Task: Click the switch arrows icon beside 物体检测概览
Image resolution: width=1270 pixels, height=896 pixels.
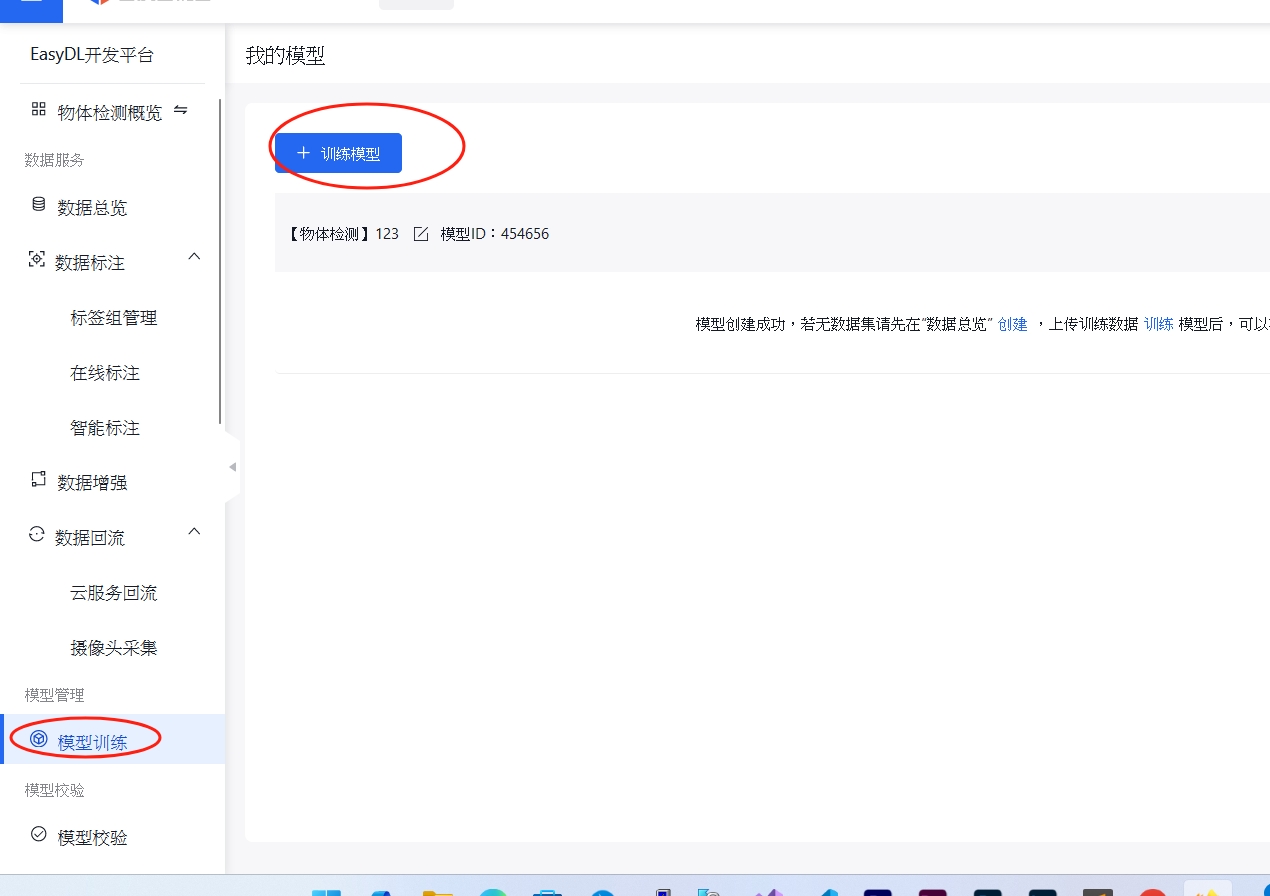Action: [181, 110]
